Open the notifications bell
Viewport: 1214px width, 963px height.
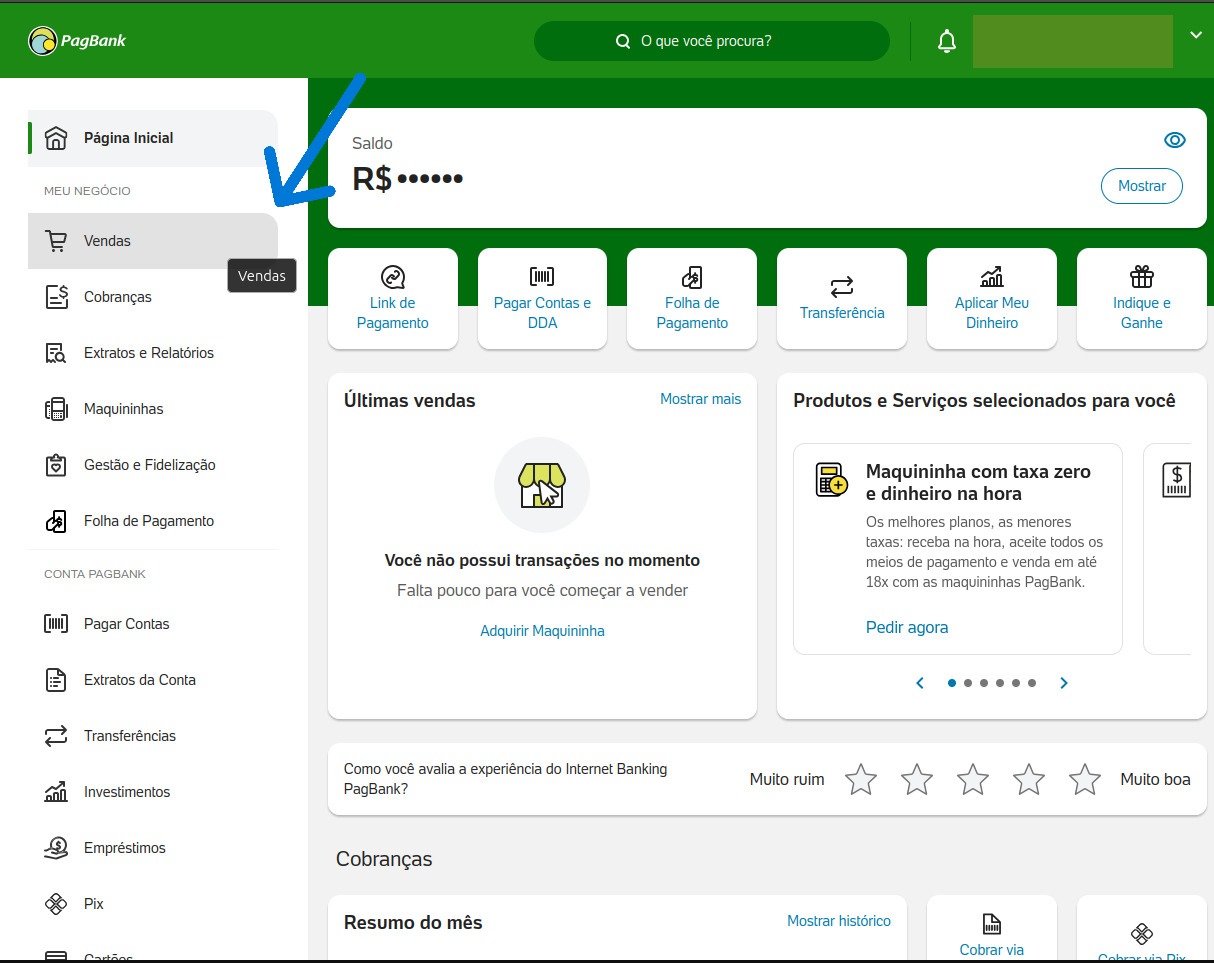[x=946, y=41]
